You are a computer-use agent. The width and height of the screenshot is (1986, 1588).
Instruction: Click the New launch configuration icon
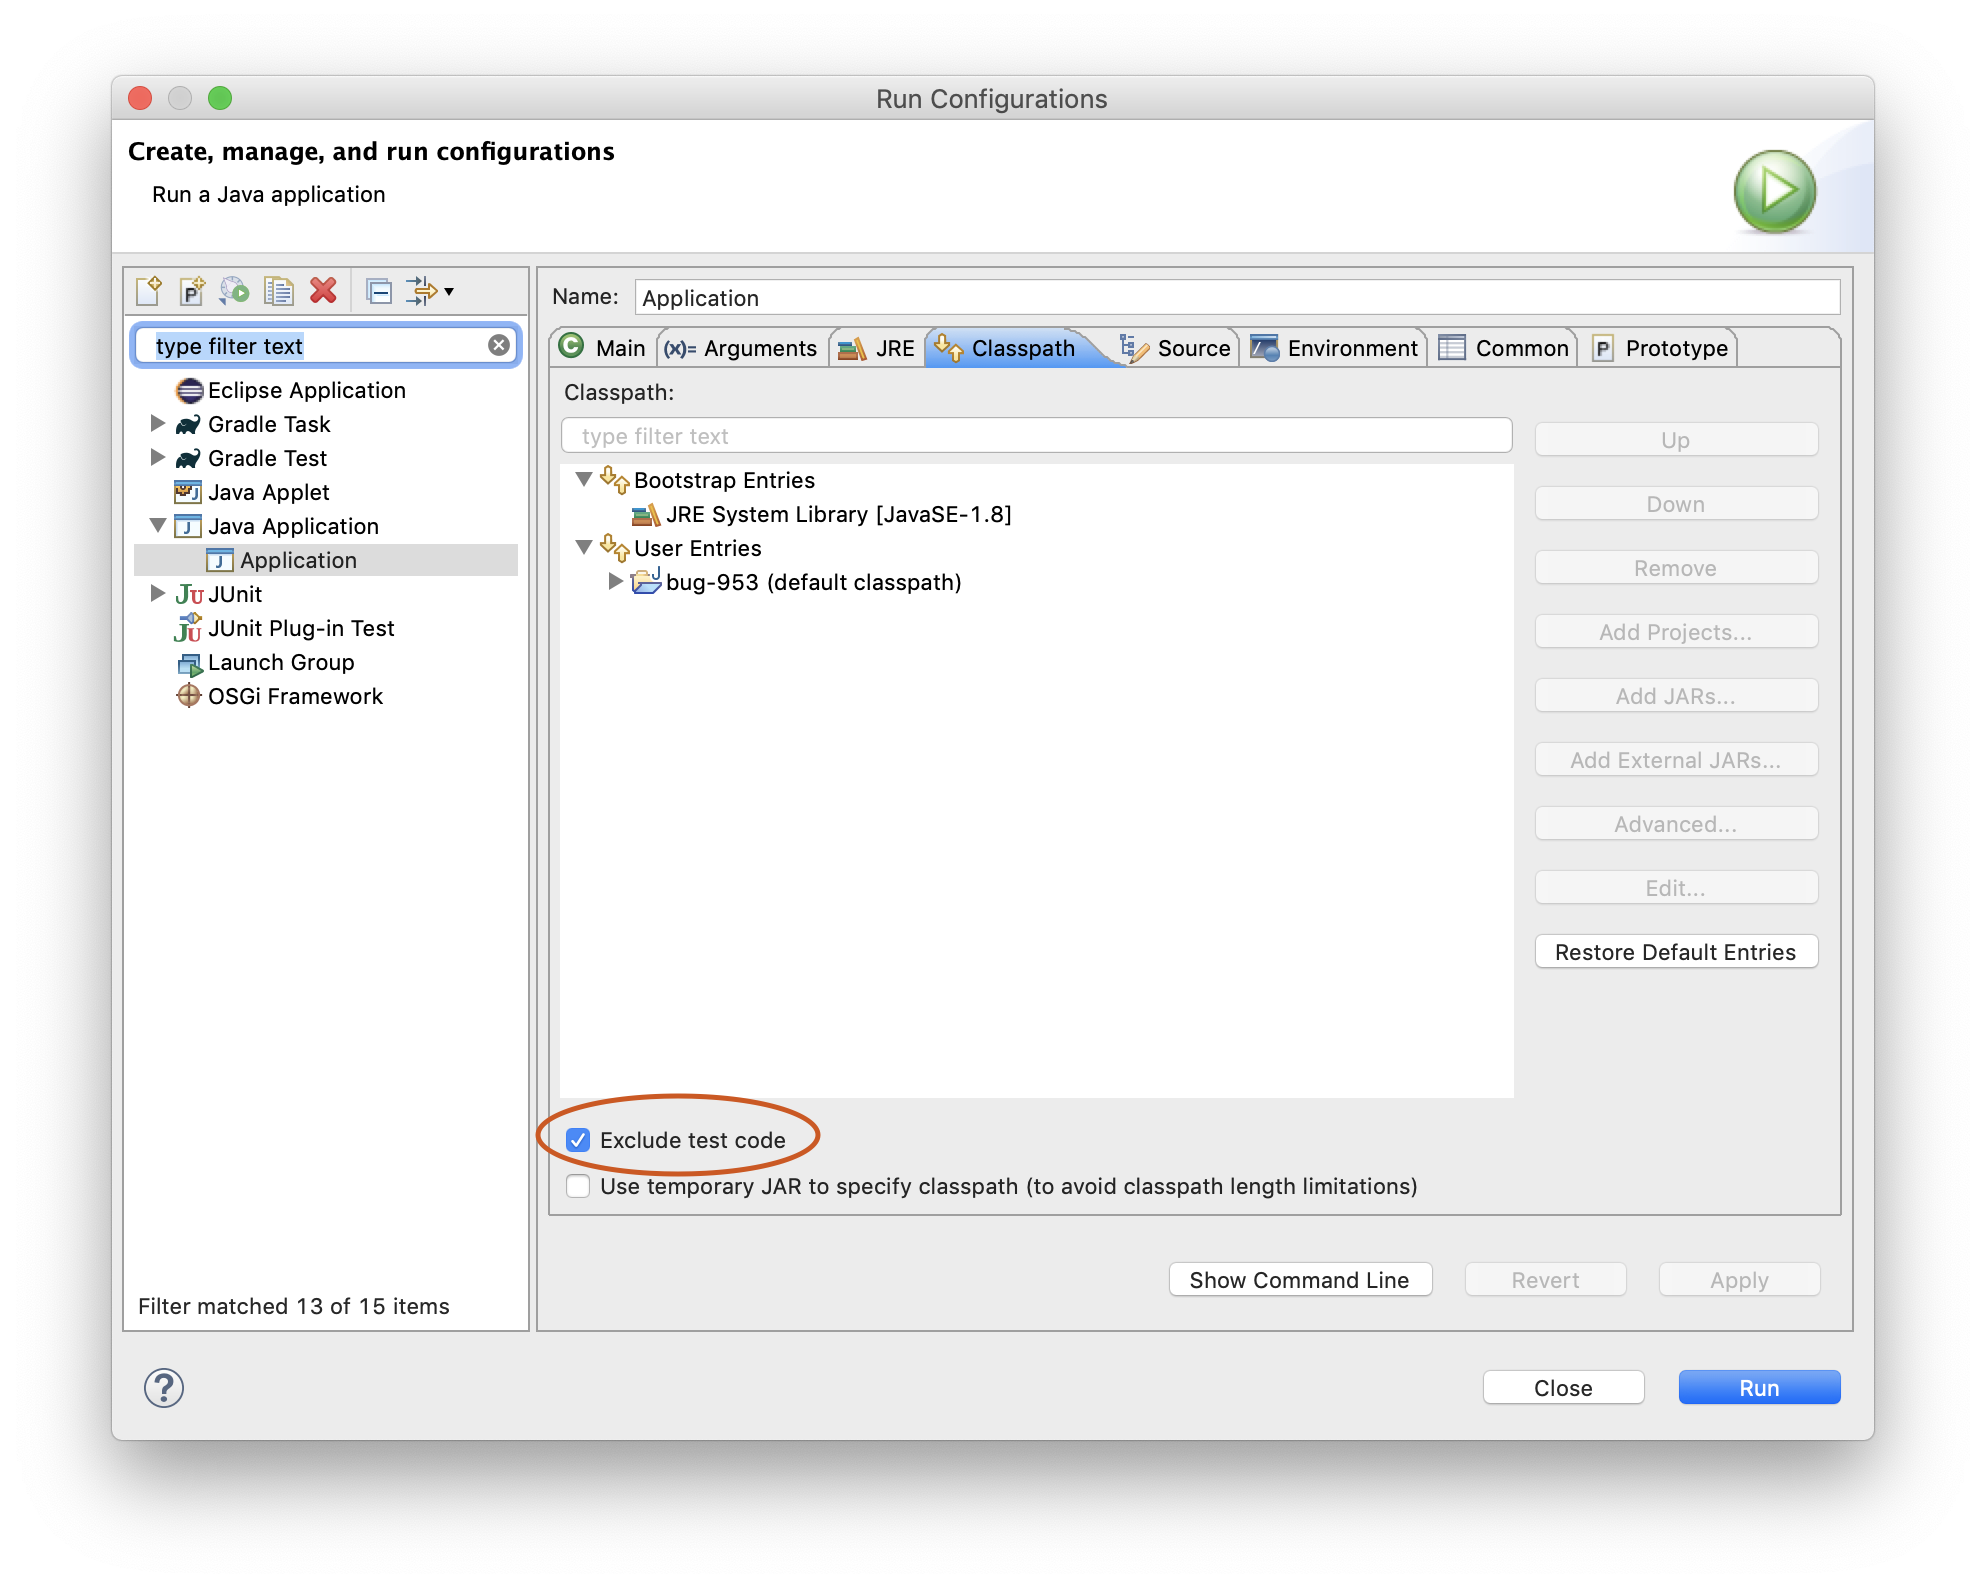149,291
